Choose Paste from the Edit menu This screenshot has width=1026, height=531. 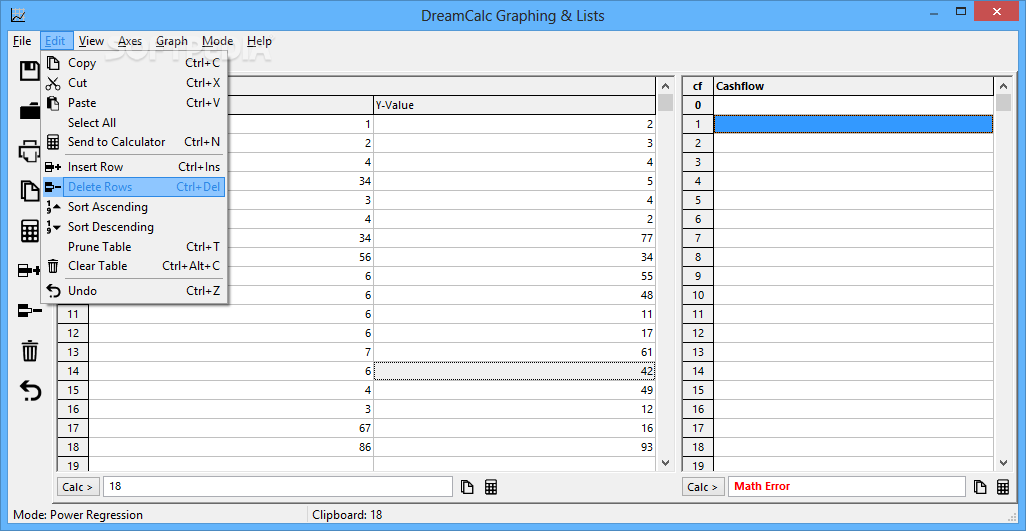pos(135,103)
